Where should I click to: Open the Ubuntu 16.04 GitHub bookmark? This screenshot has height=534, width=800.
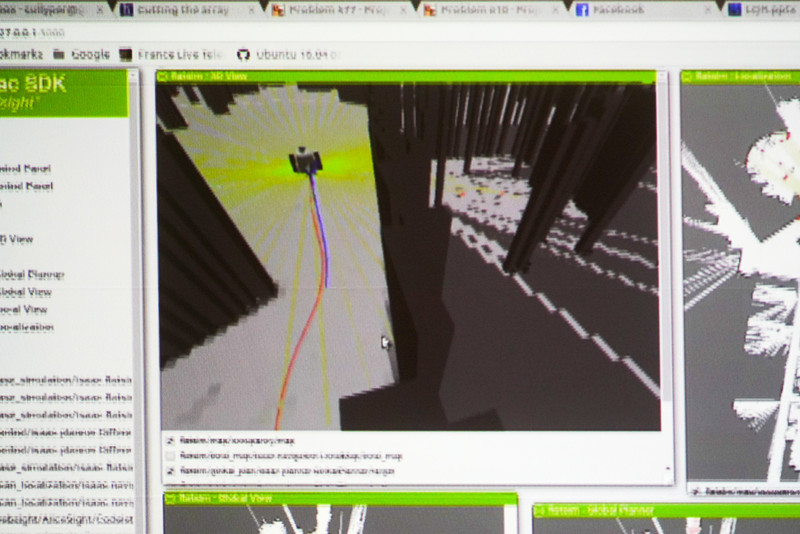[289, 54]
